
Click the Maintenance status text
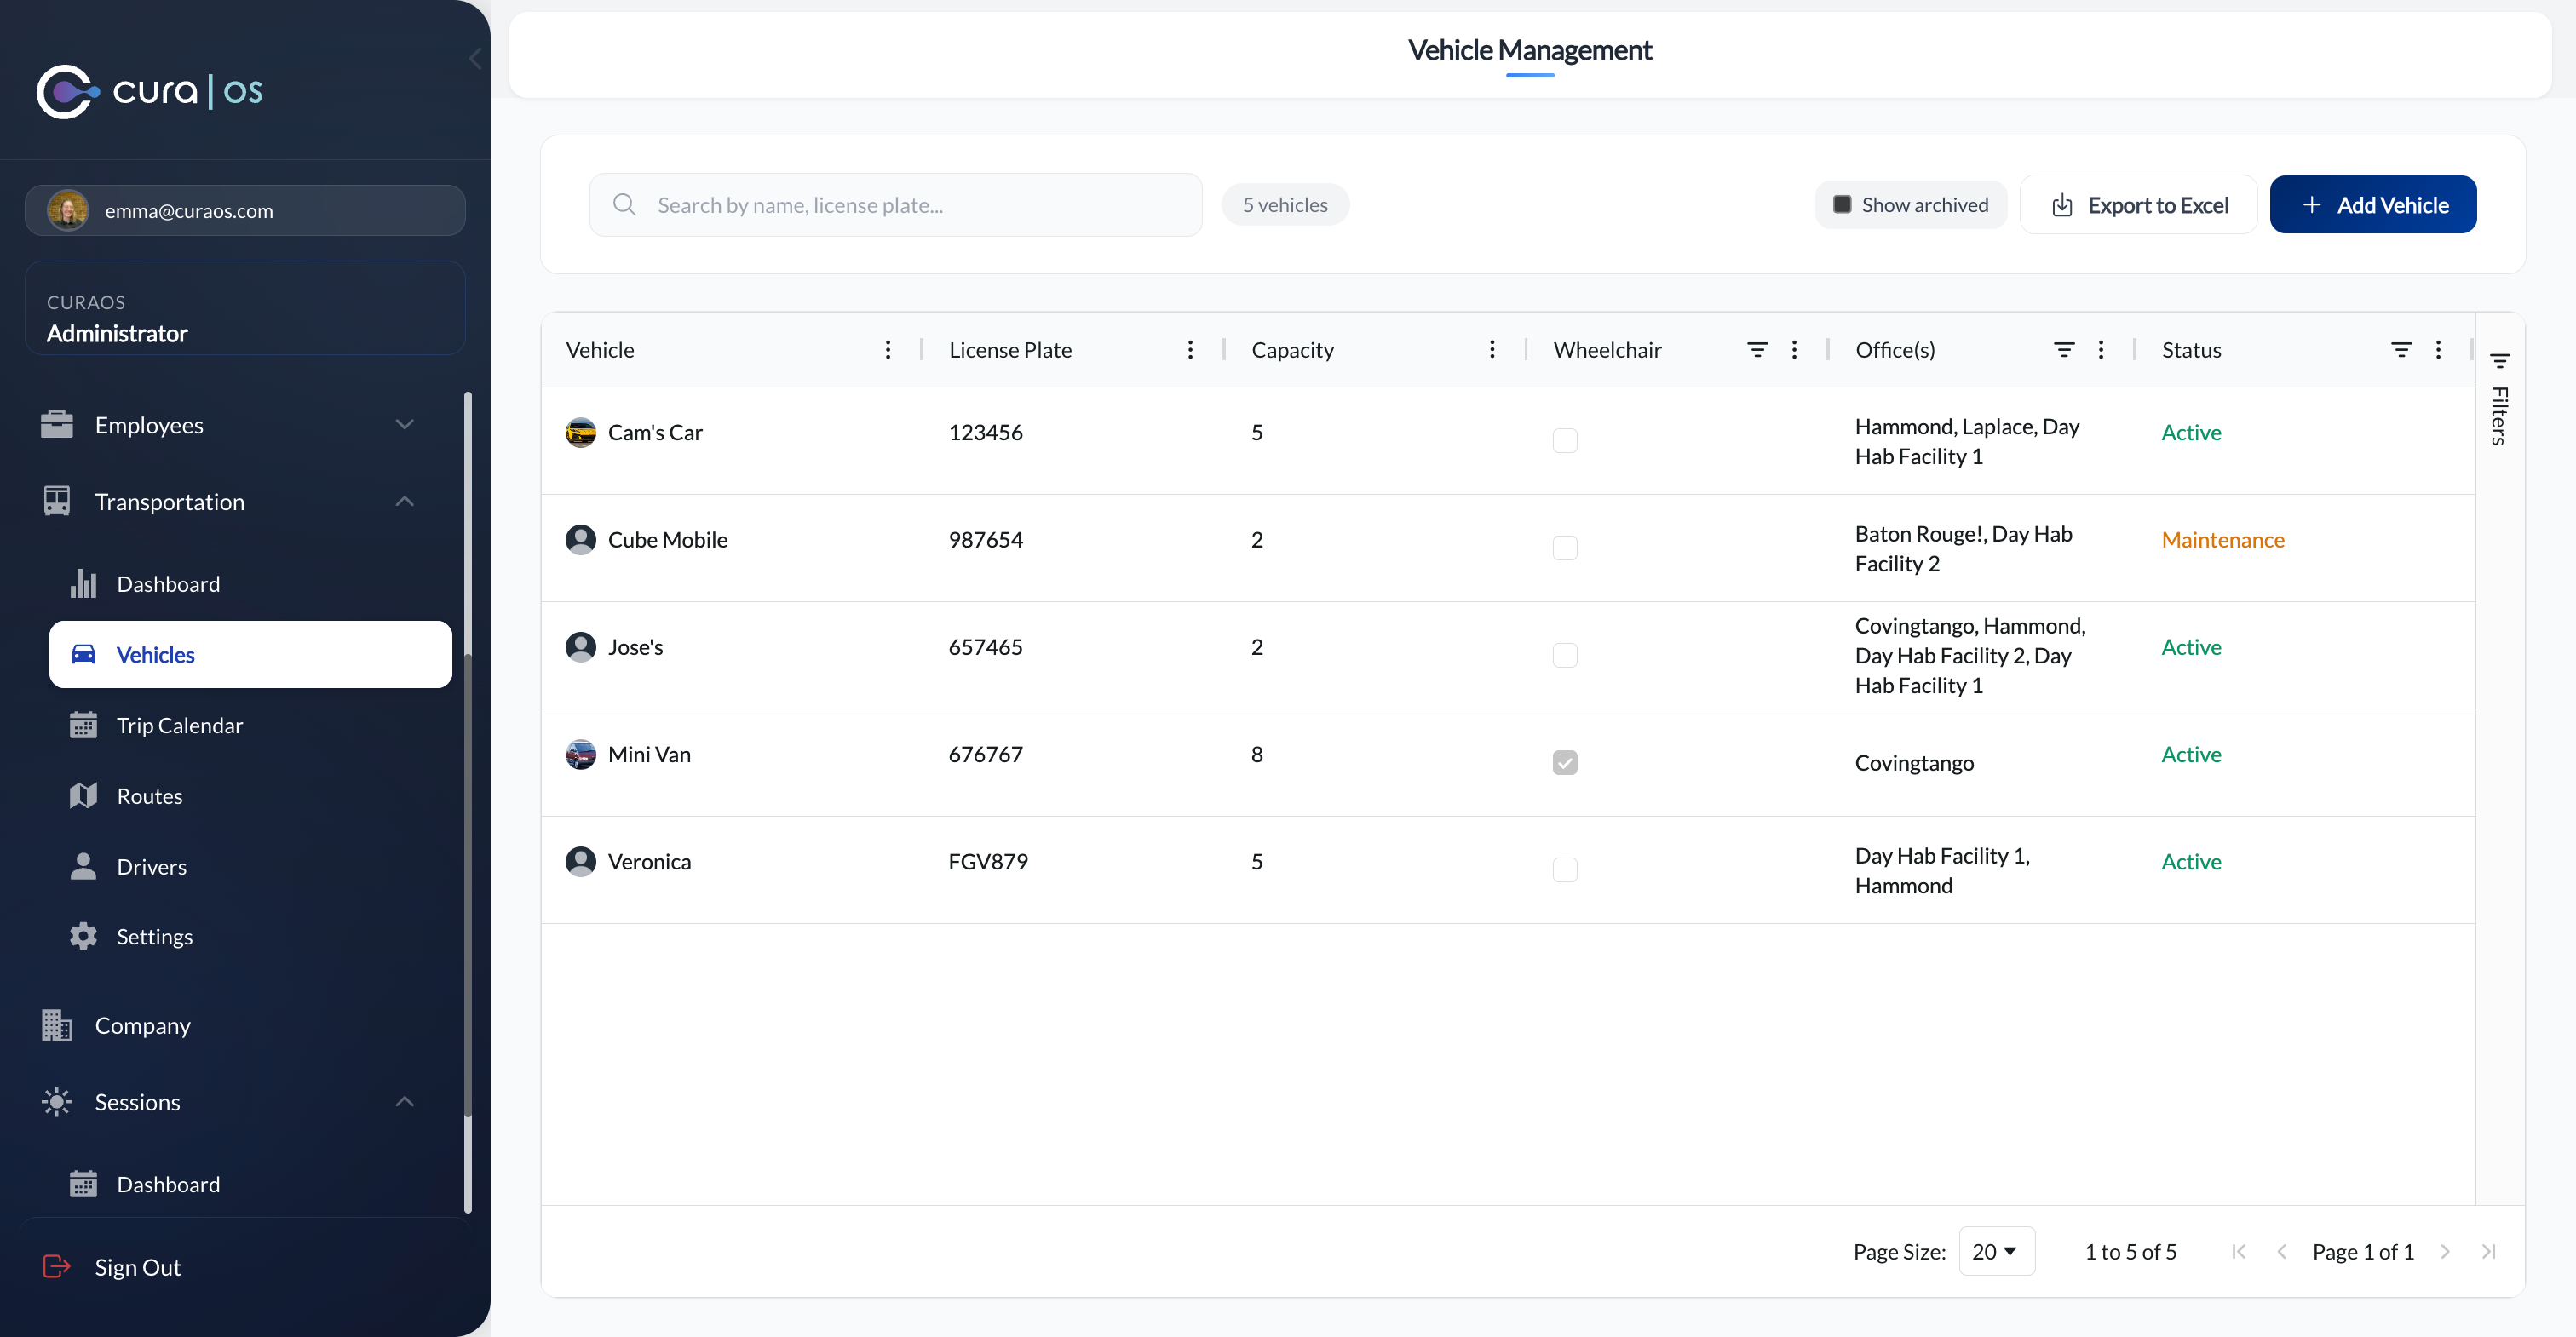coord(2222,539)
